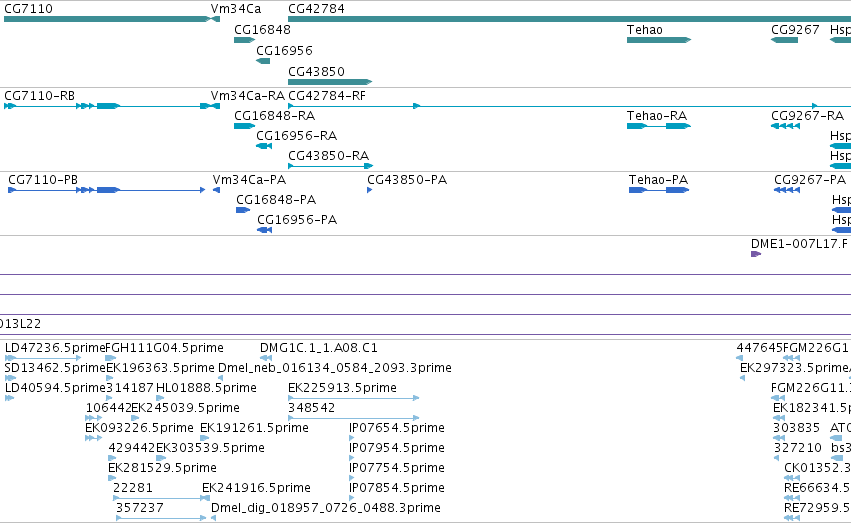Open the CG7110-RB transcript
This screenshot has height=523, width=851.
pyautogui.click(x=39, y=95)
